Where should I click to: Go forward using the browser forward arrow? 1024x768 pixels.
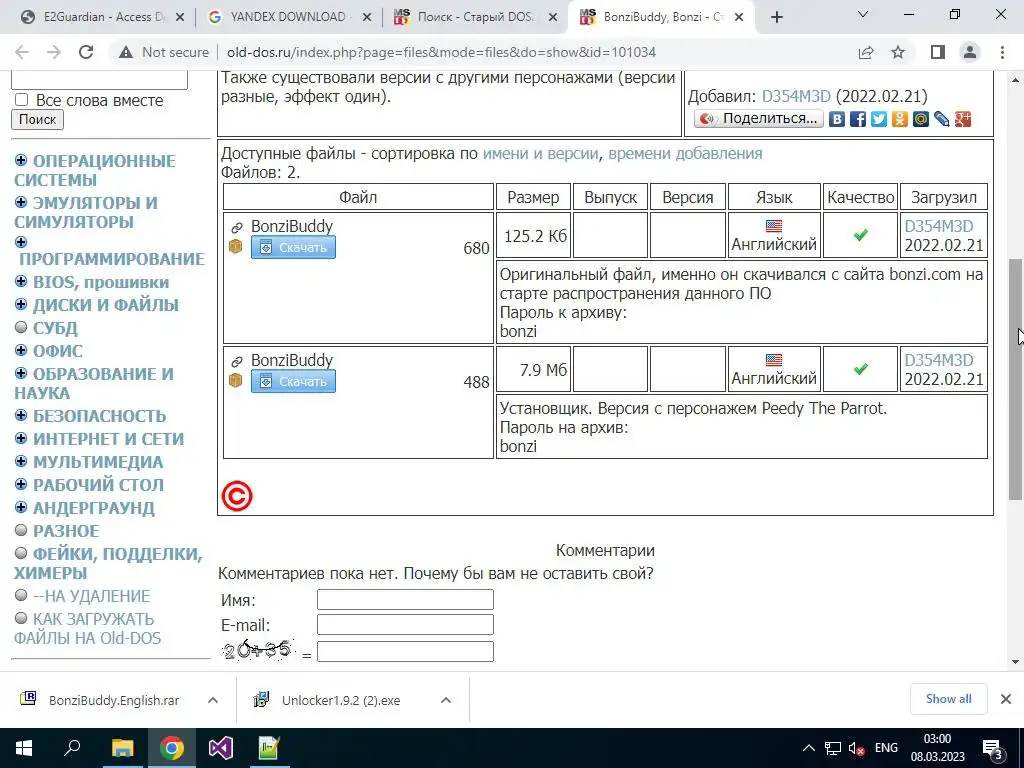click(x=54, y=52)
